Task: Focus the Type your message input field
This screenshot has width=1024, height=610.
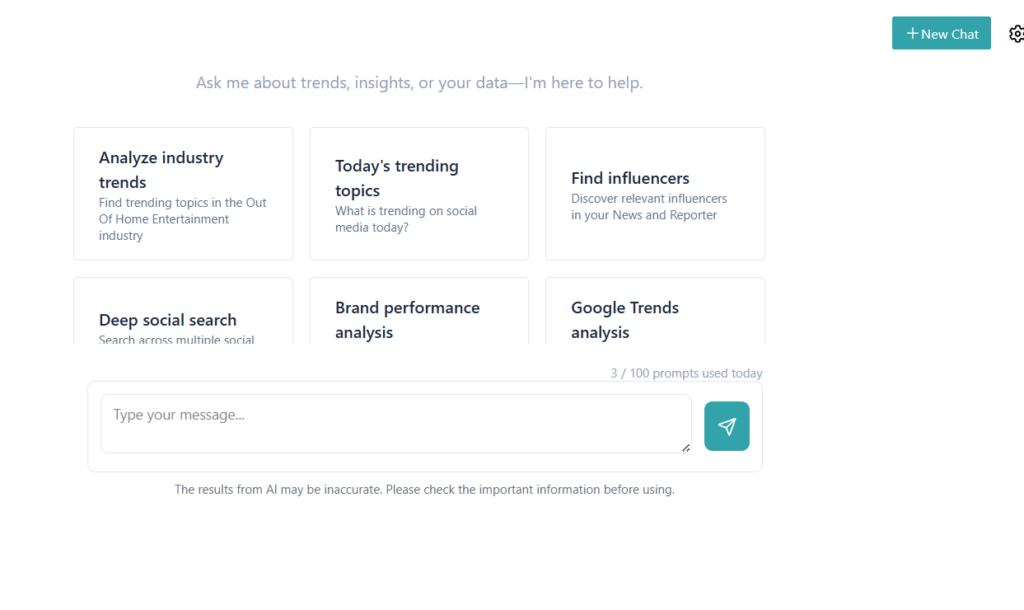Action: pyautogui.click(x=395, y=423)
